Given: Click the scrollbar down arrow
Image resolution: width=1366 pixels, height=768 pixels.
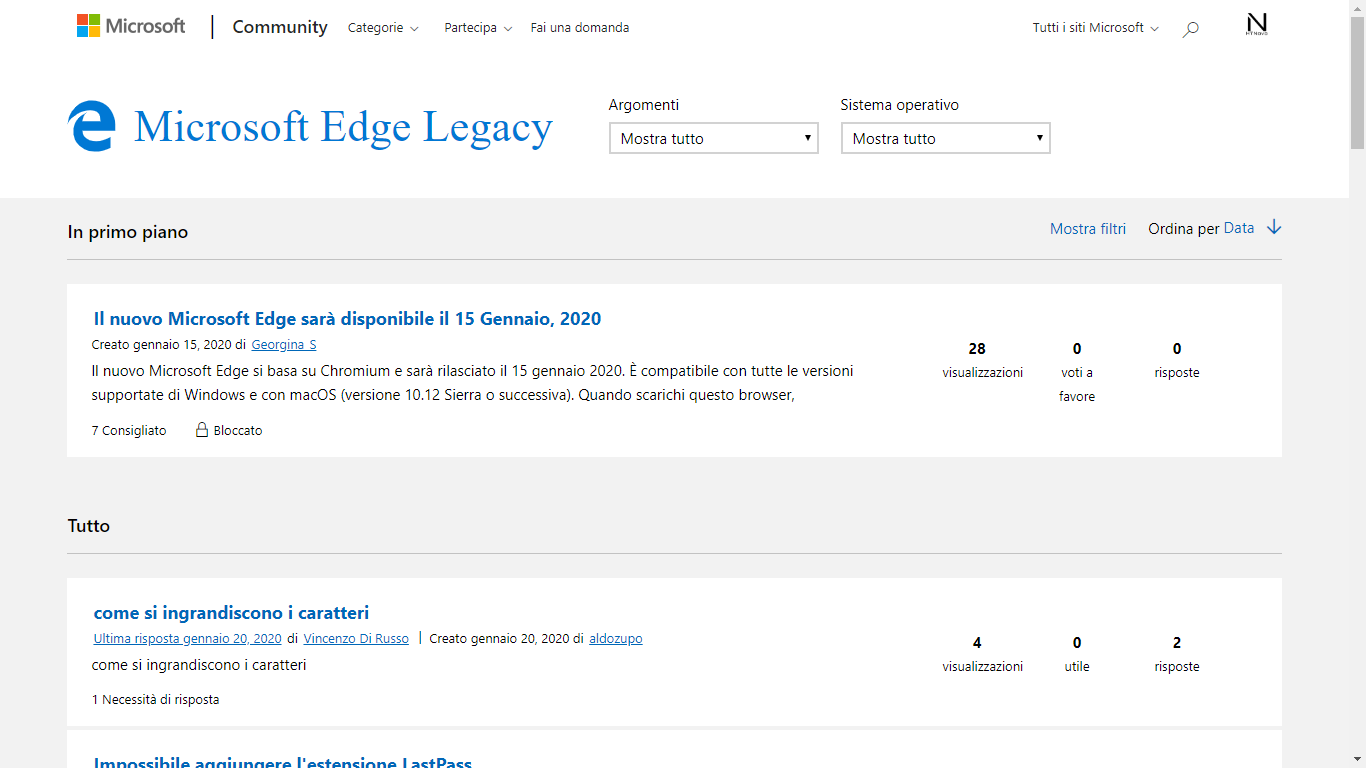Looking at the screenshot, I should tap(1357, 760).
